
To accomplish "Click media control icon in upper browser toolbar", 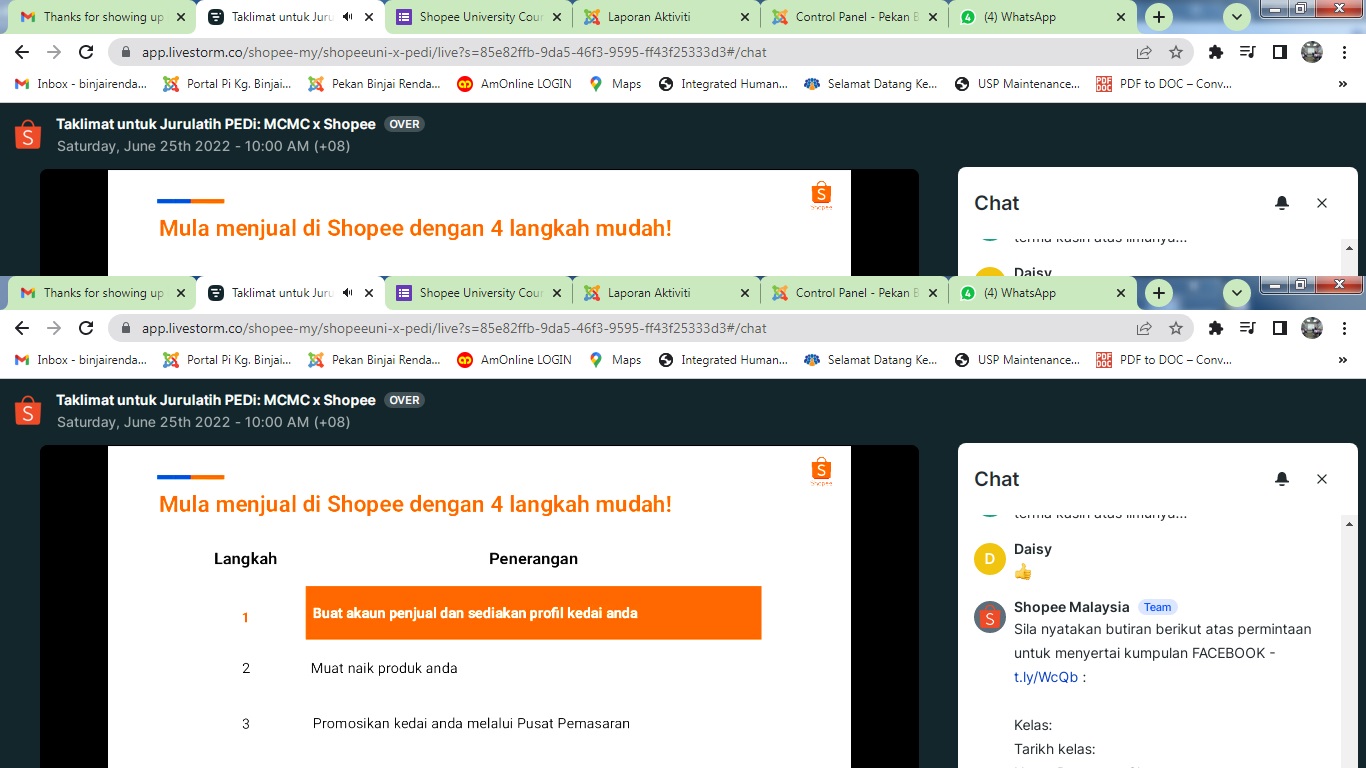I will pos(1247,52).
